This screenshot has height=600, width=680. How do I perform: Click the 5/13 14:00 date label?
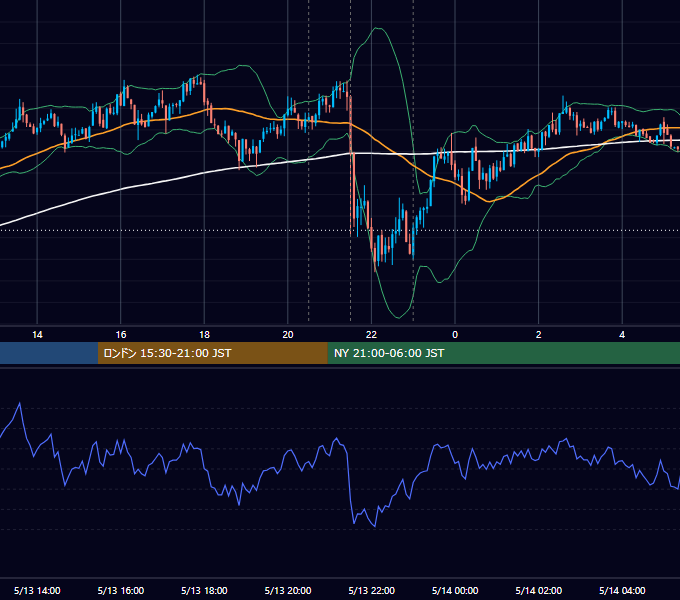37,590
